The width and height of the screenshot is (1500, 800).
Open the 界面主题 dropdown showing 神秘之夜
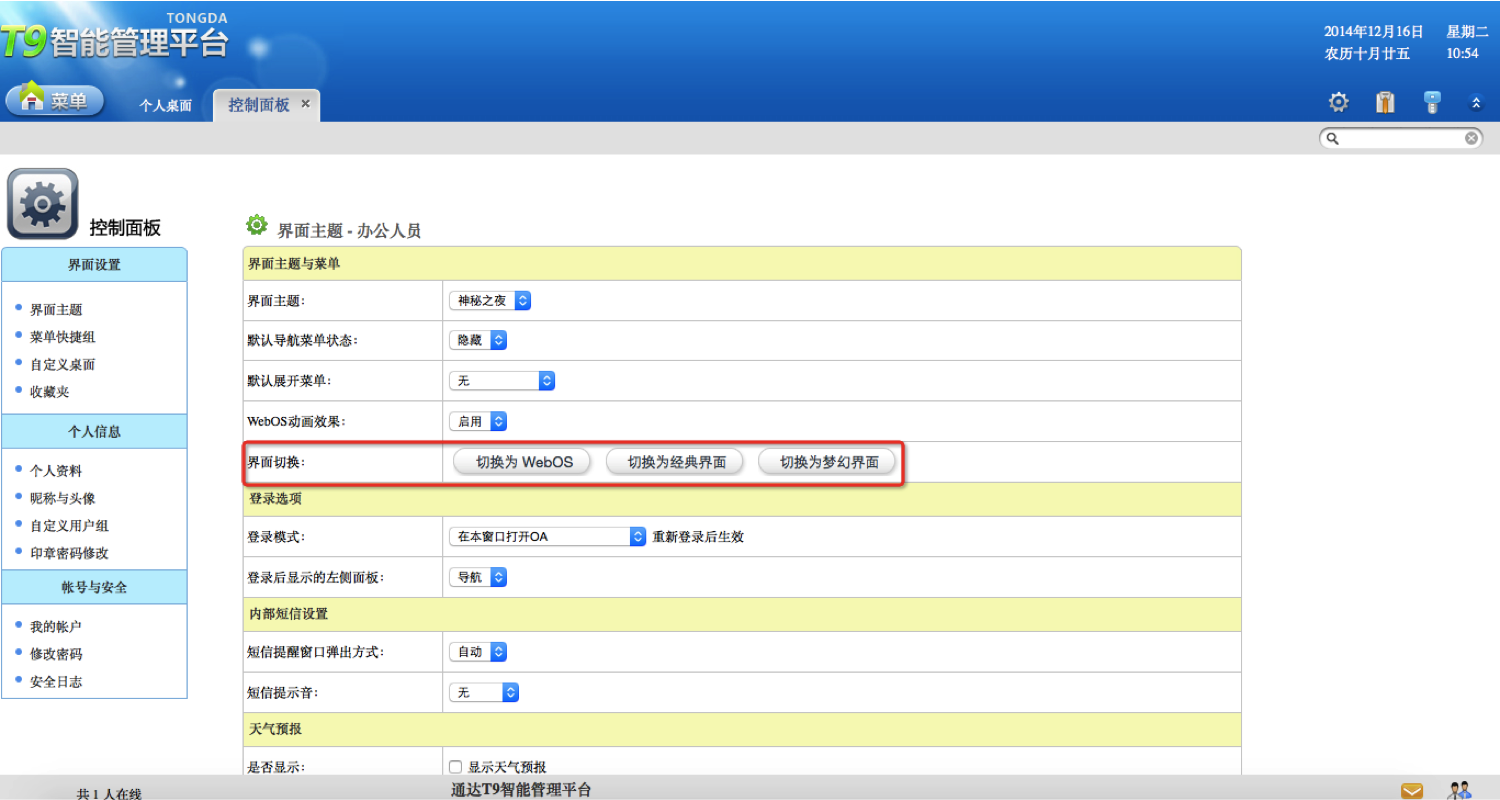tap(490, 300)
